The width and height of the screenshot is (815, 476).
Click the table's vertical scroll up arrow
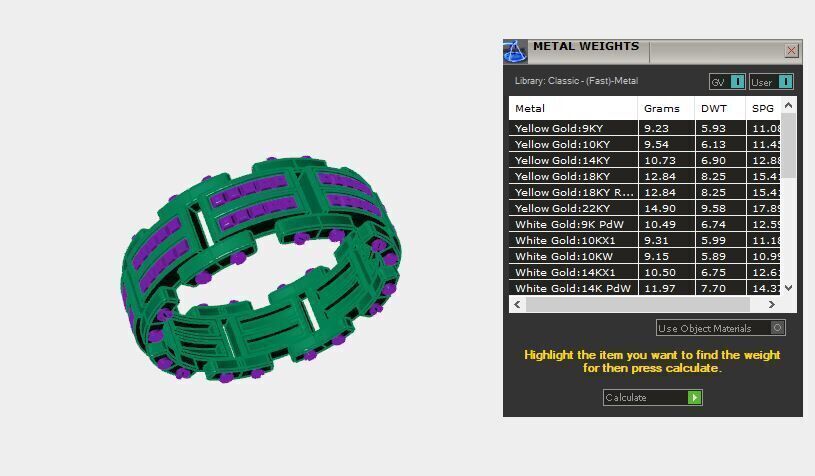(788, 105)
